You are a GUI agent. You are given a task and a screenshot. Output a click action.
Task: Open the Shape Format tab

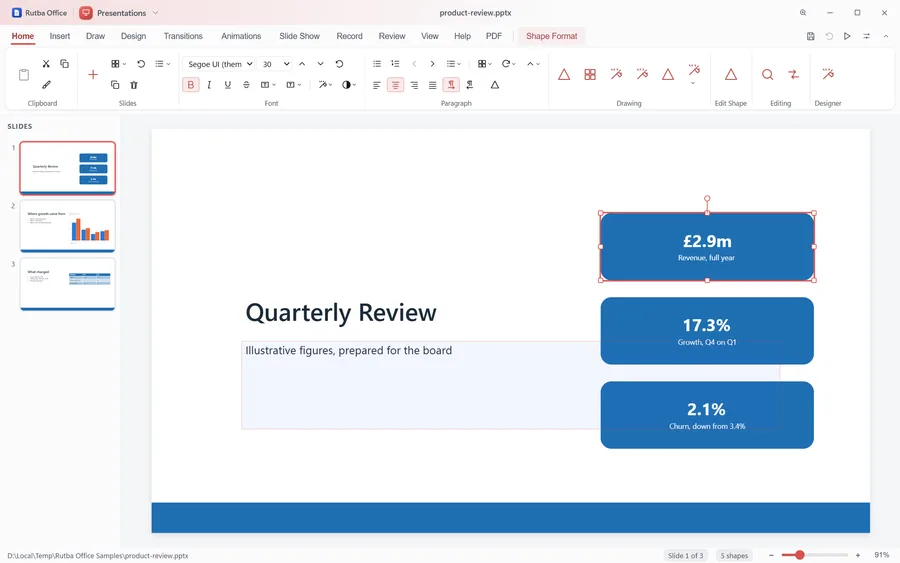tap(552, 36)
